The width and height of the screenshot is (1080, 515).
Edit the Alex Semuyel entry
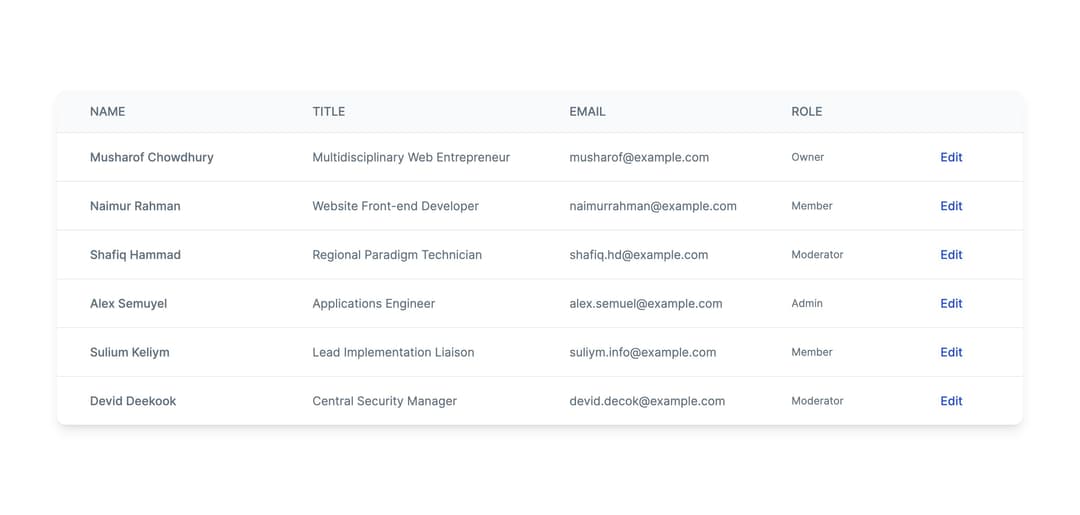click(950, 303)
